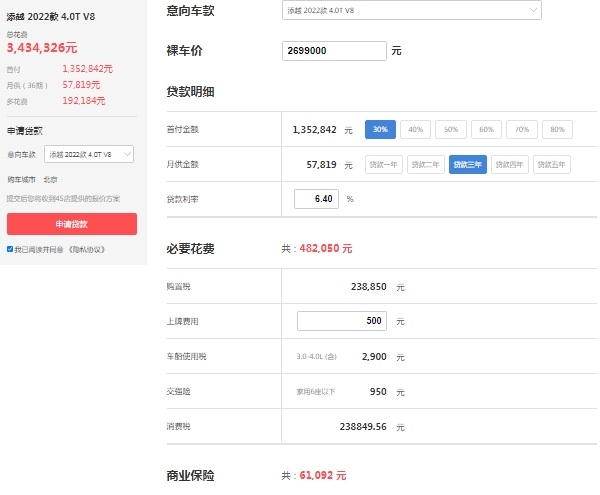Click the 裸车价 price input field
This screenshot has height=495, width=600.
(334, 50)
